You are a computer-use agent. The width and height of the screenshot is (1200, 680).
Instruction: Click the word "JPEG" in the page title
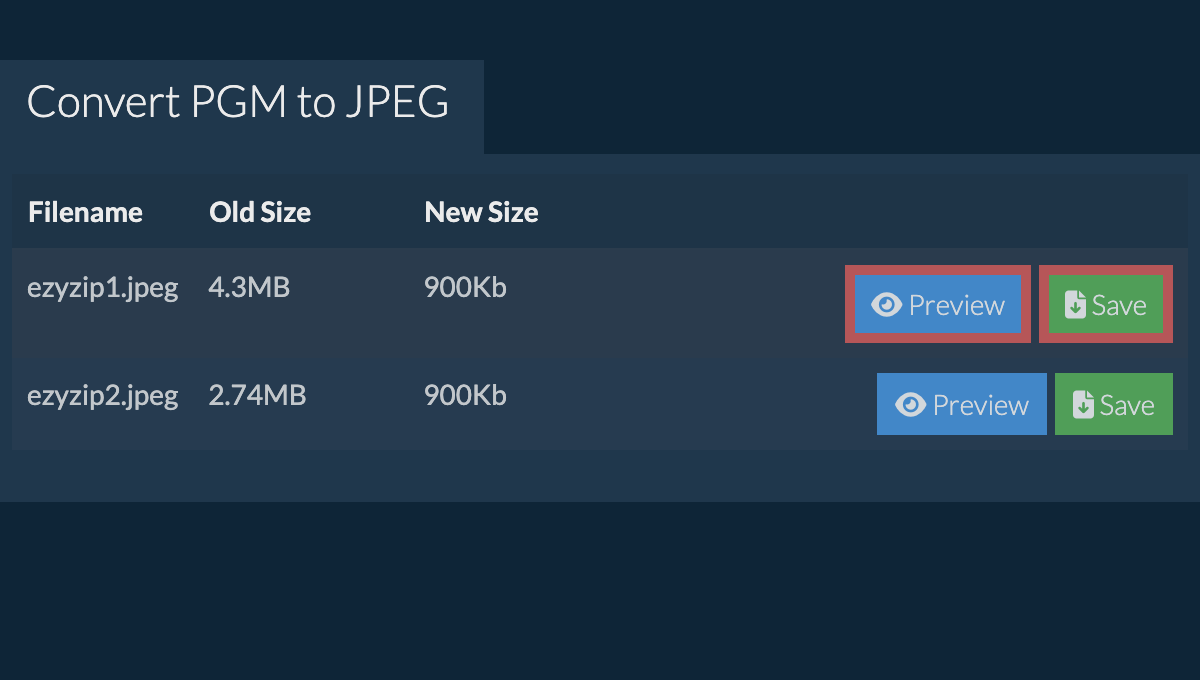coord(398,102)
